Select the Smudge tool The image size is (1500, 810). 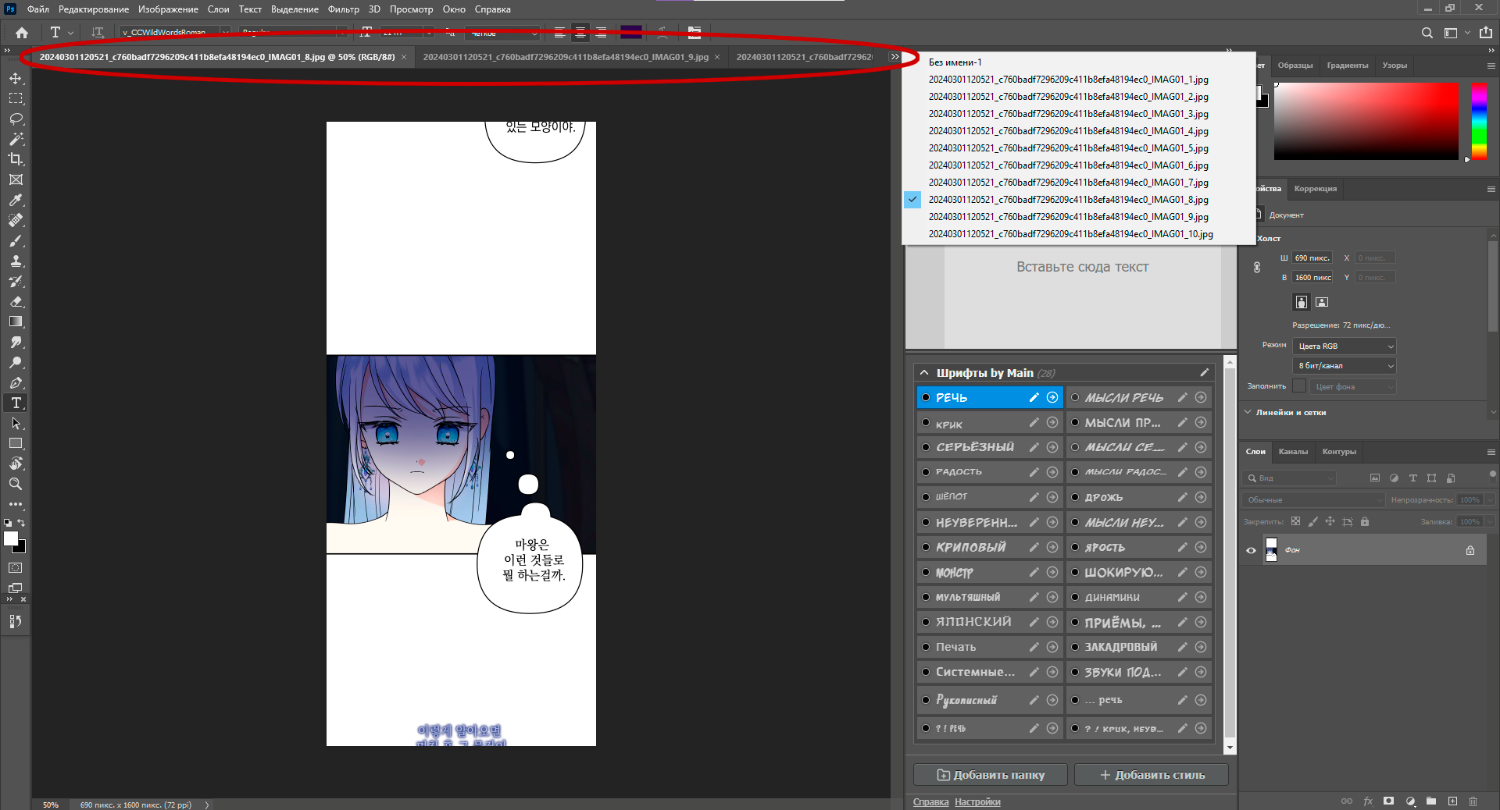(x=16, y=342)
